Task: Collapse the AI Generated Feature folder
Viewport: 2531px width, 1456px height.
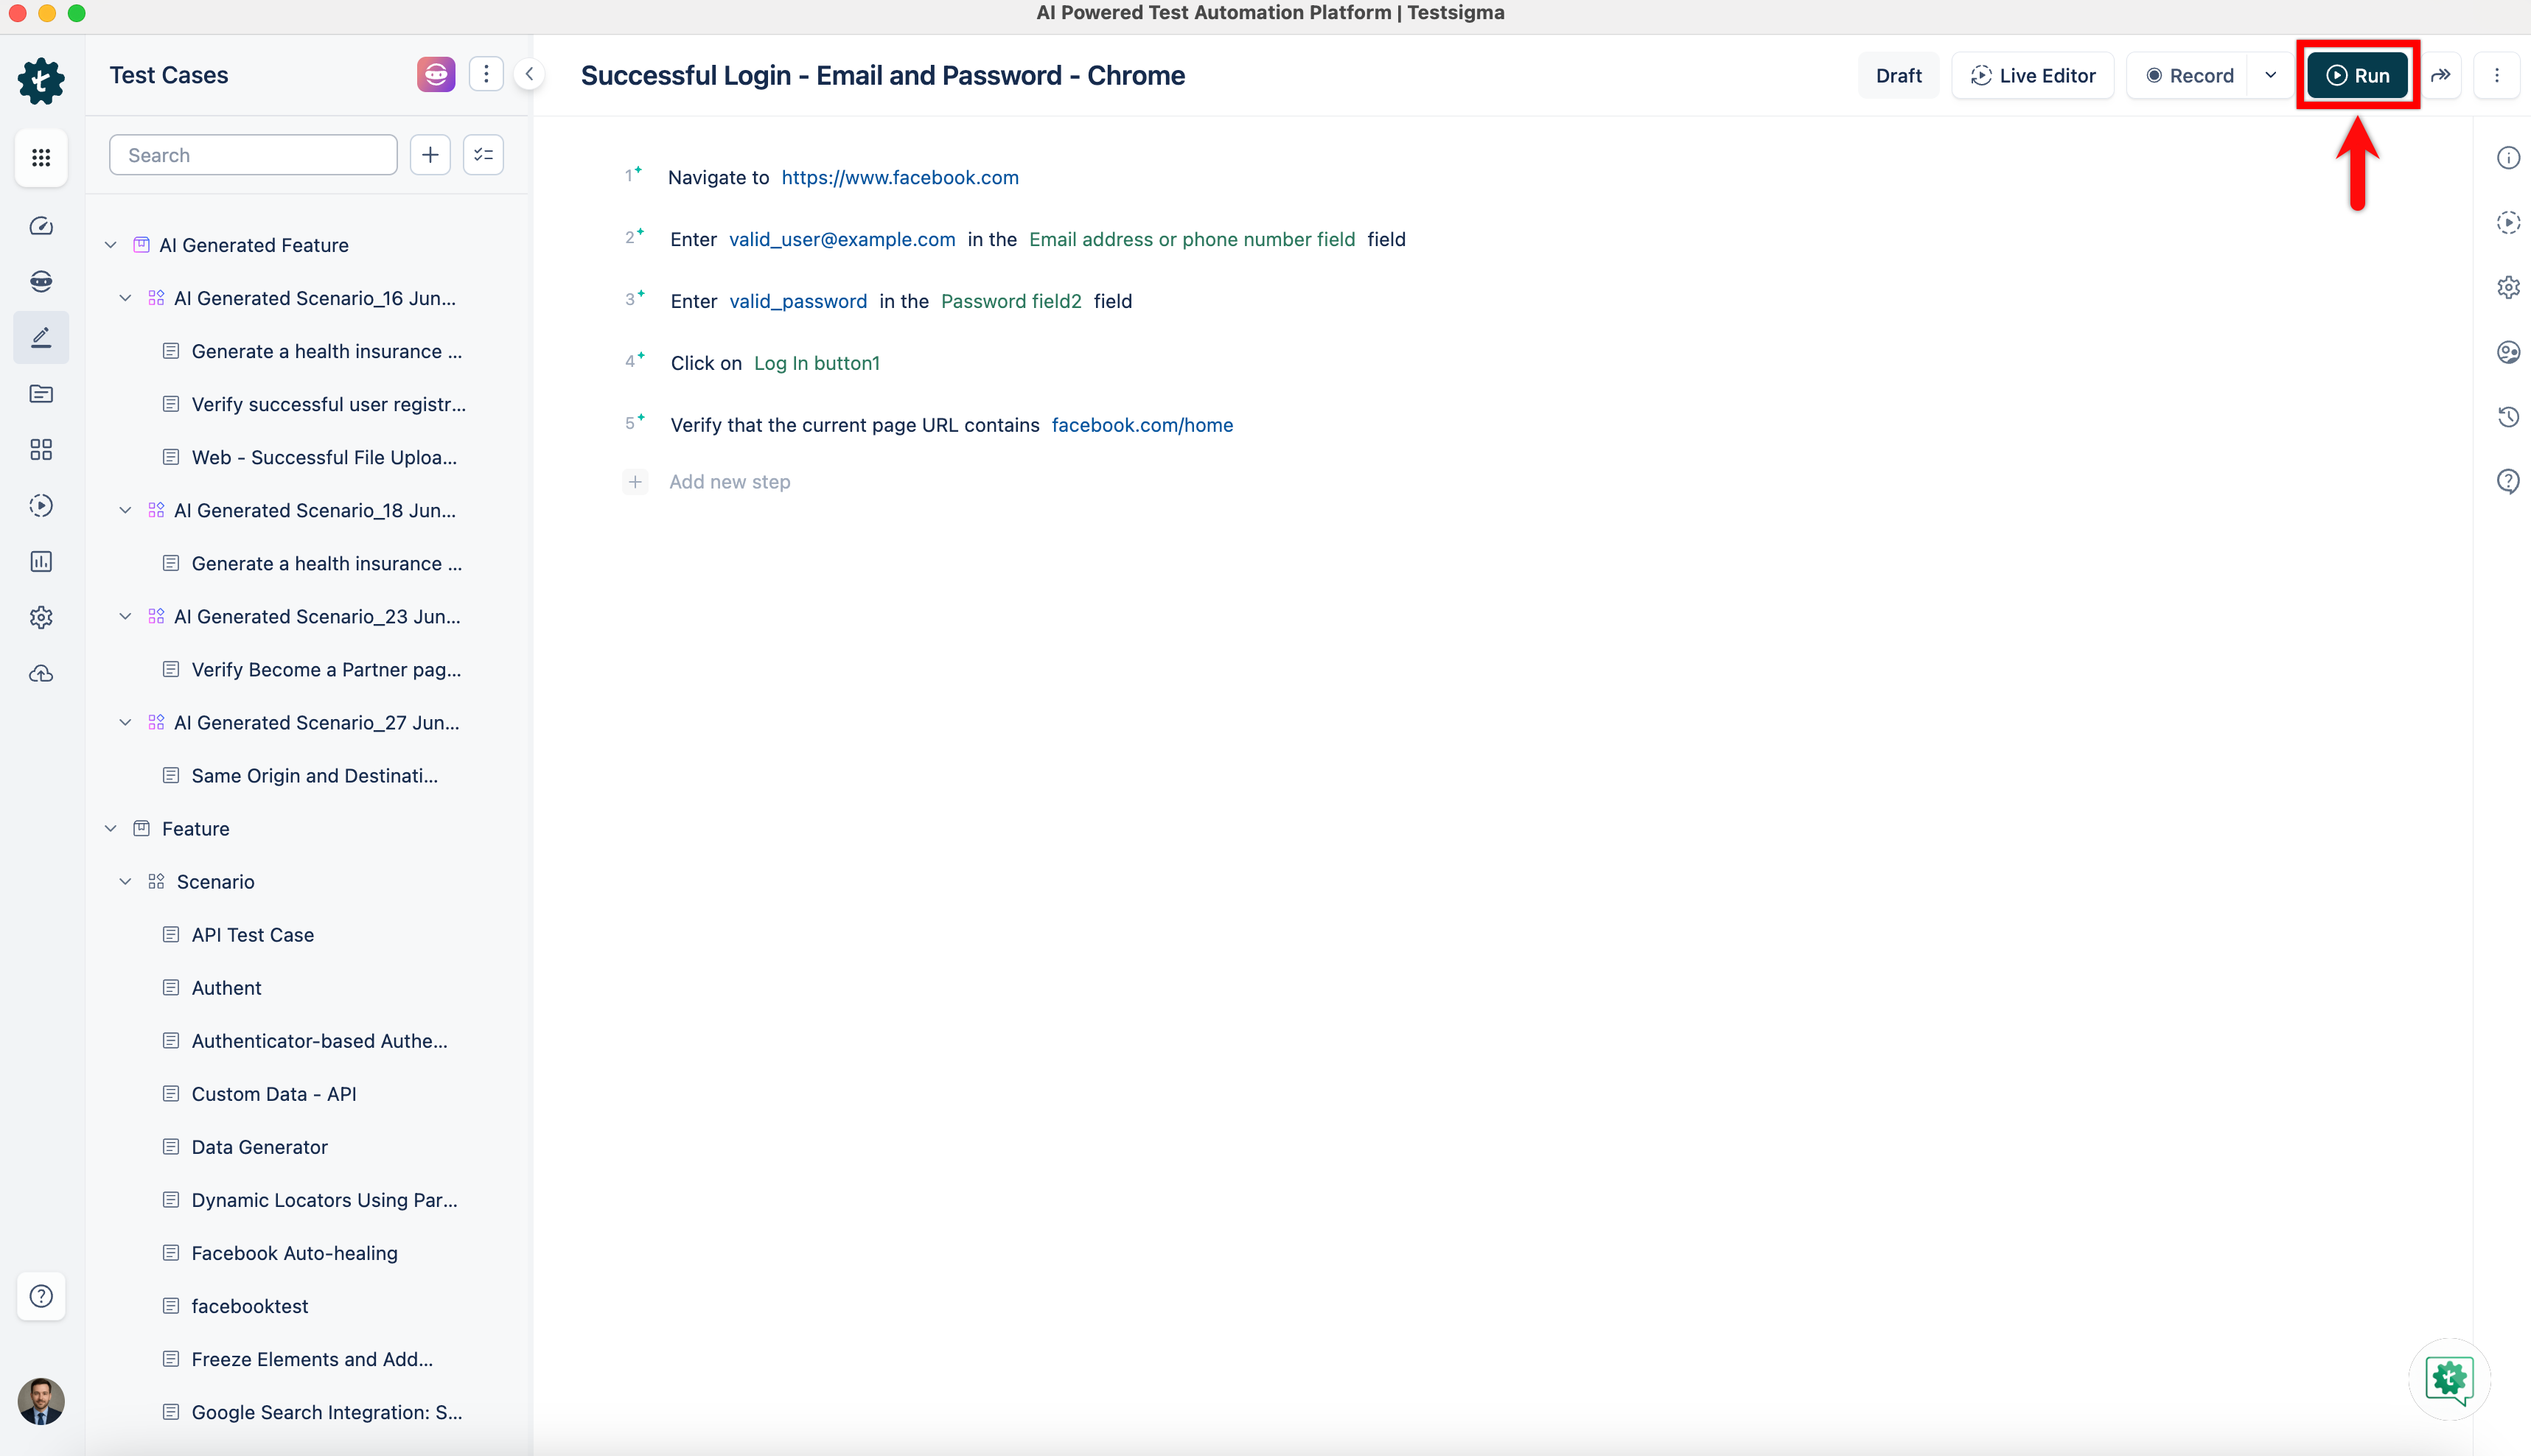Action: click(x=111, y=245)
